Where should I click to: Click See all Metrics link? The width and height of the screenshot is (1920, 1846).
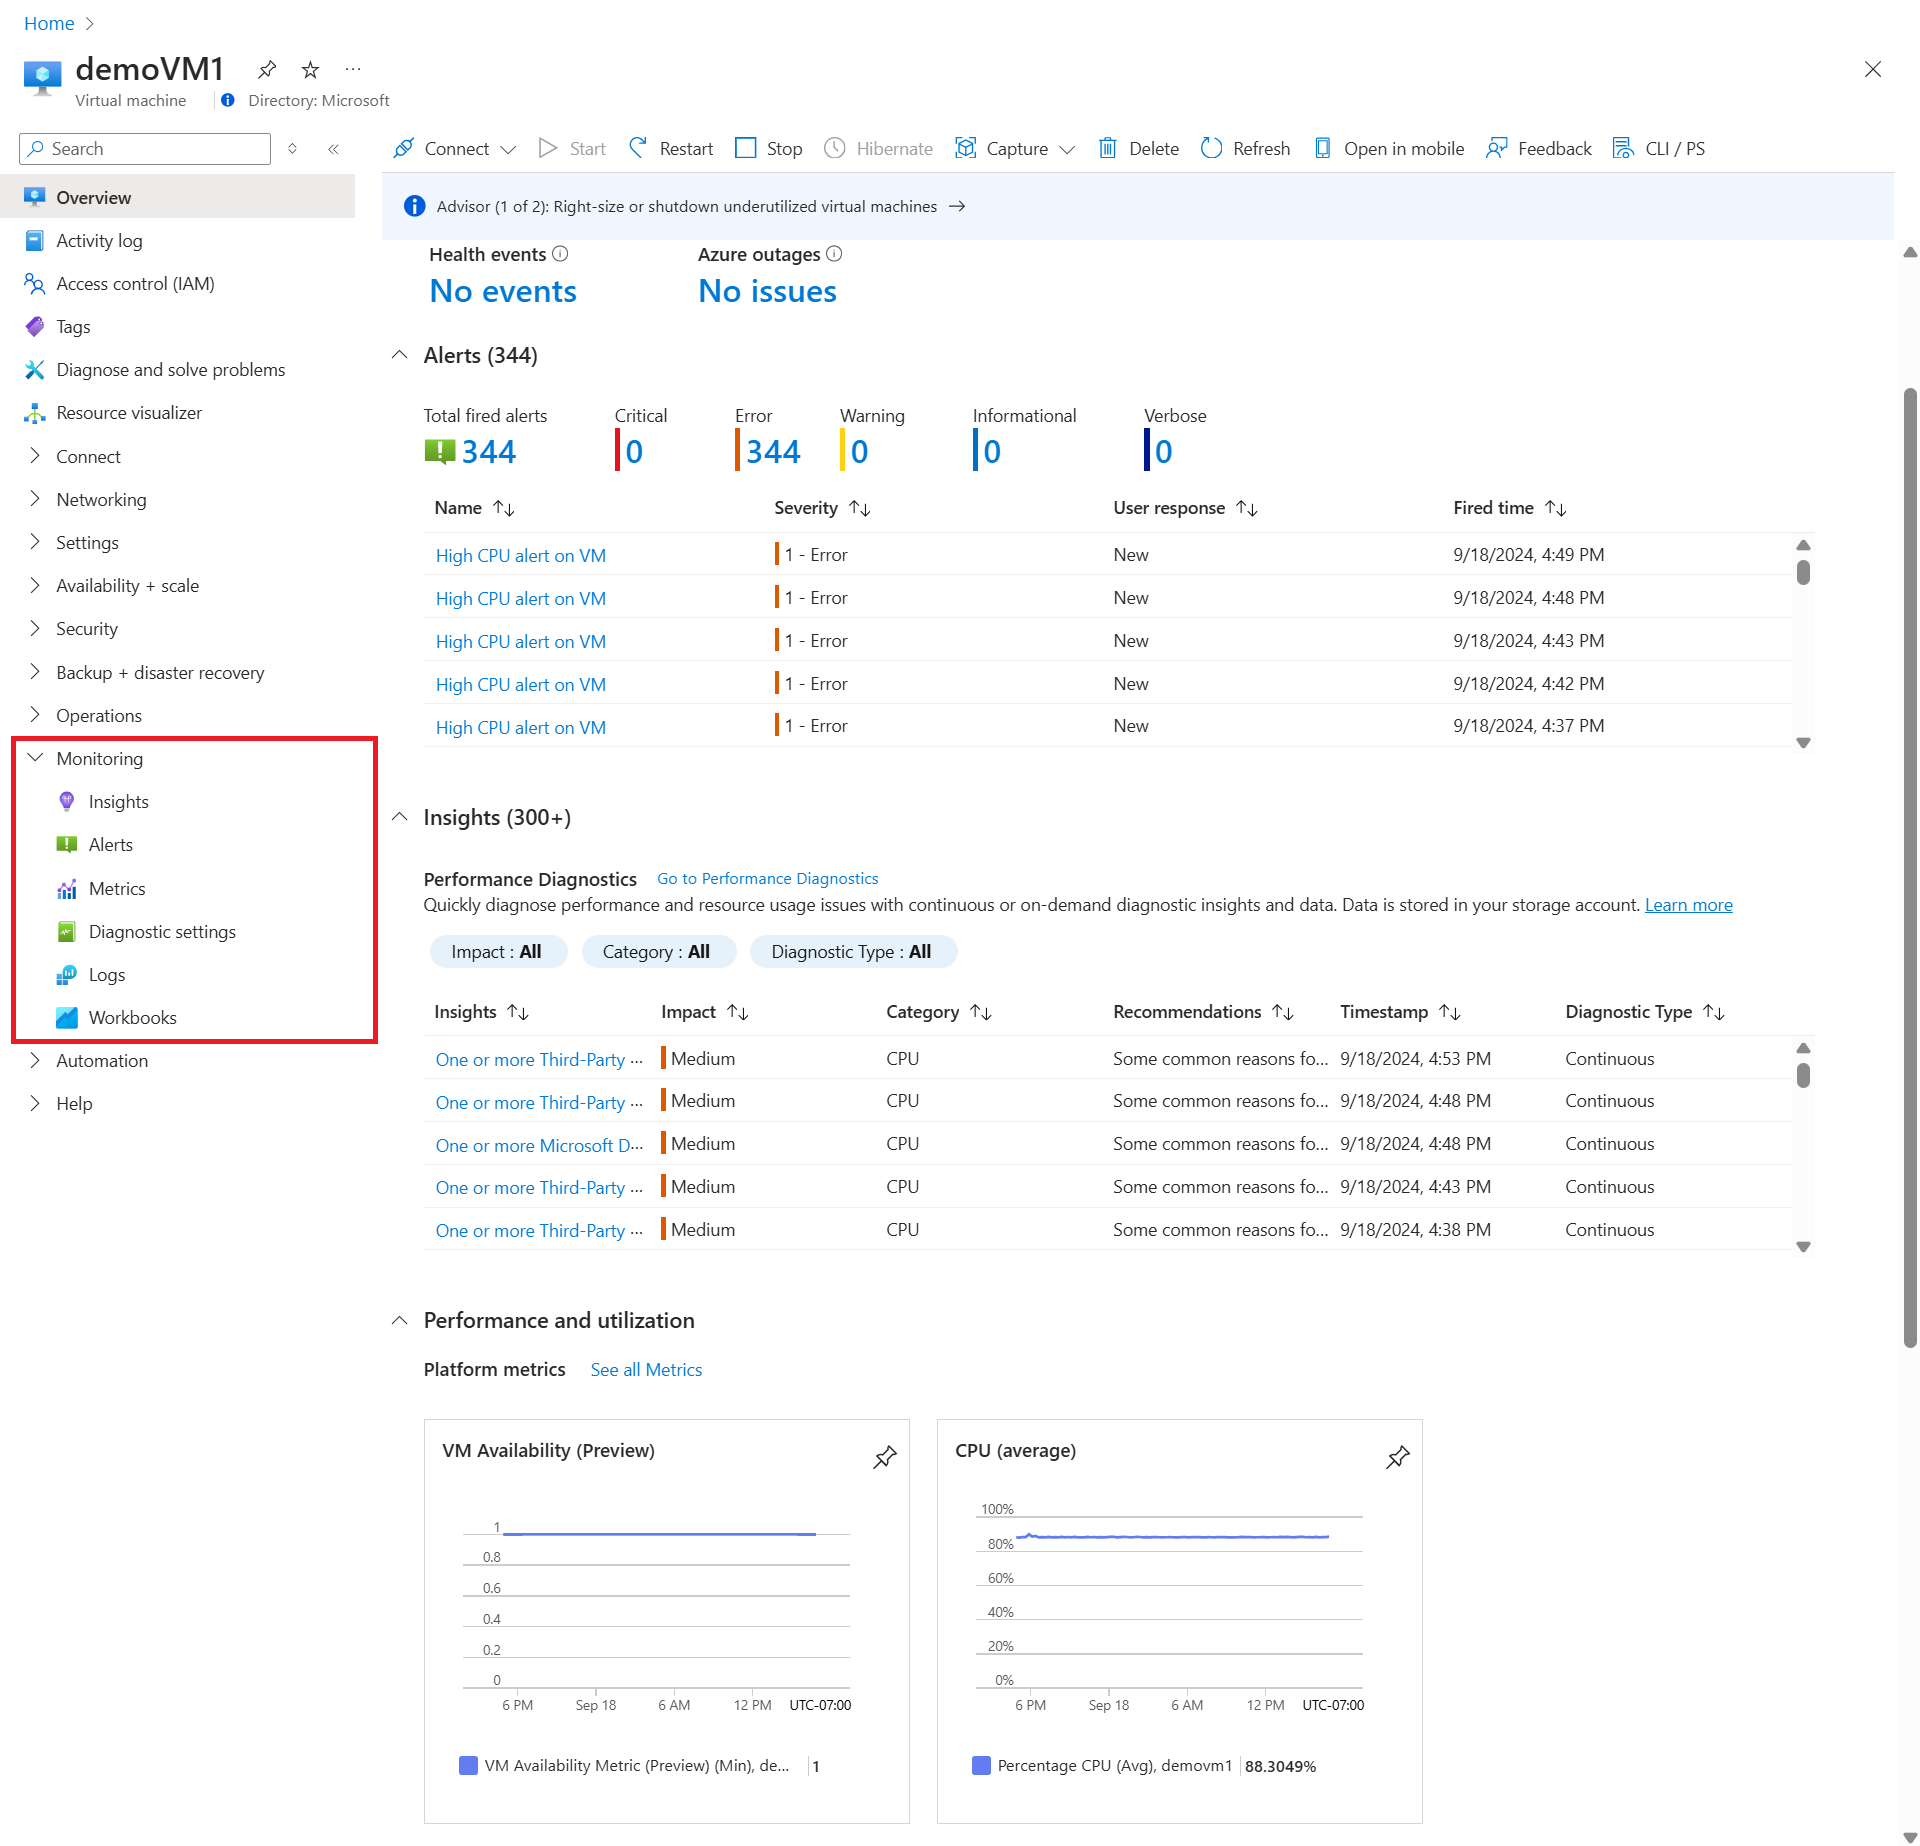tap(646, 1368)
